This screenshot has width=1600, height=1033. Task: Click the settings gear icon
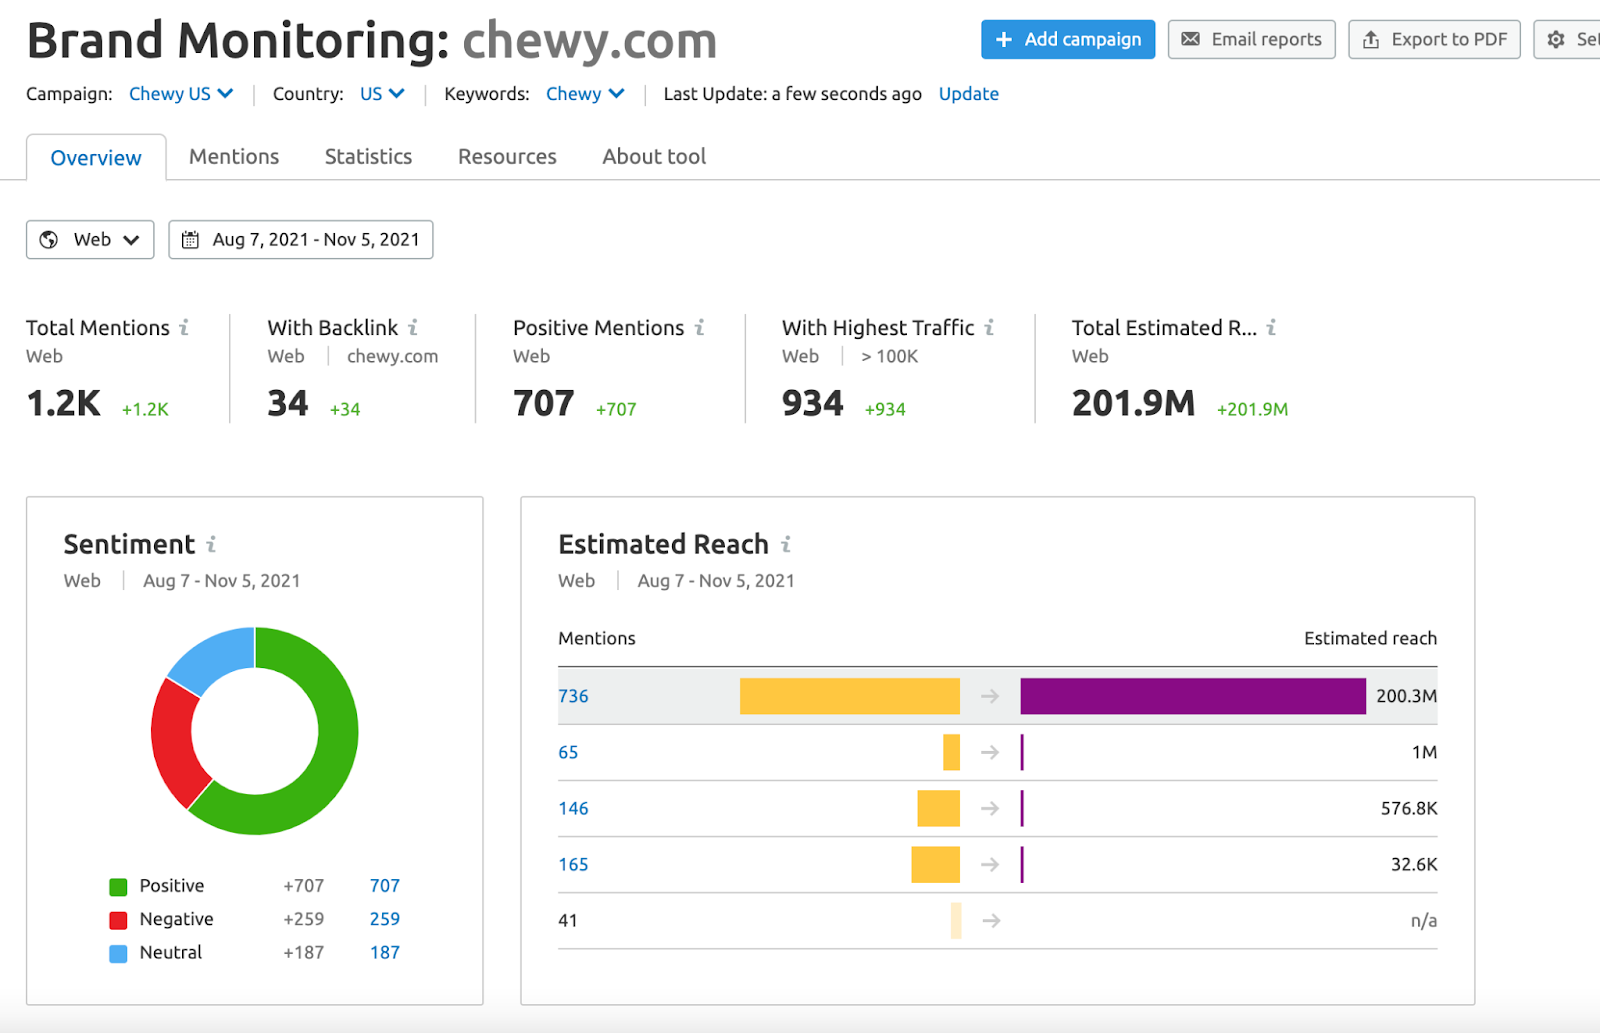[x=1556, y=39]
